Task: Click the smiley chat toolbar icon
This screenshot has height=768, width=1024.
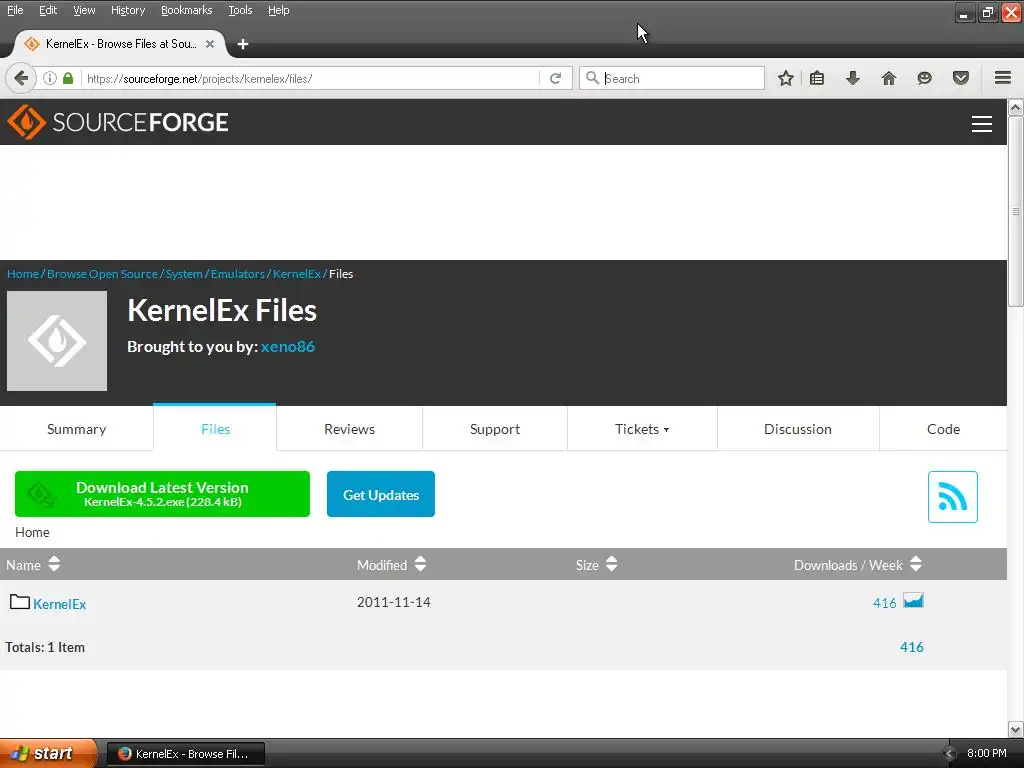Action: tap(924, 78)
